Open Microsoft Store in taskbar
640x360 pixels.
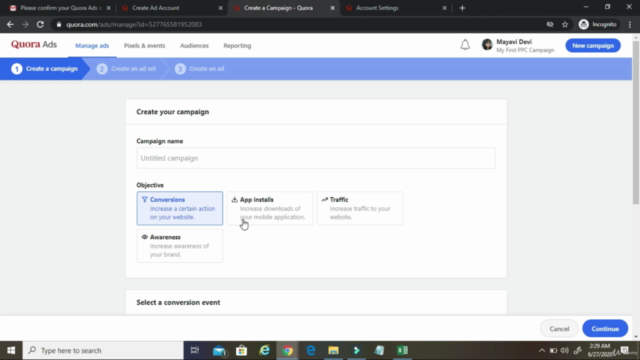[x=242, y=350]
